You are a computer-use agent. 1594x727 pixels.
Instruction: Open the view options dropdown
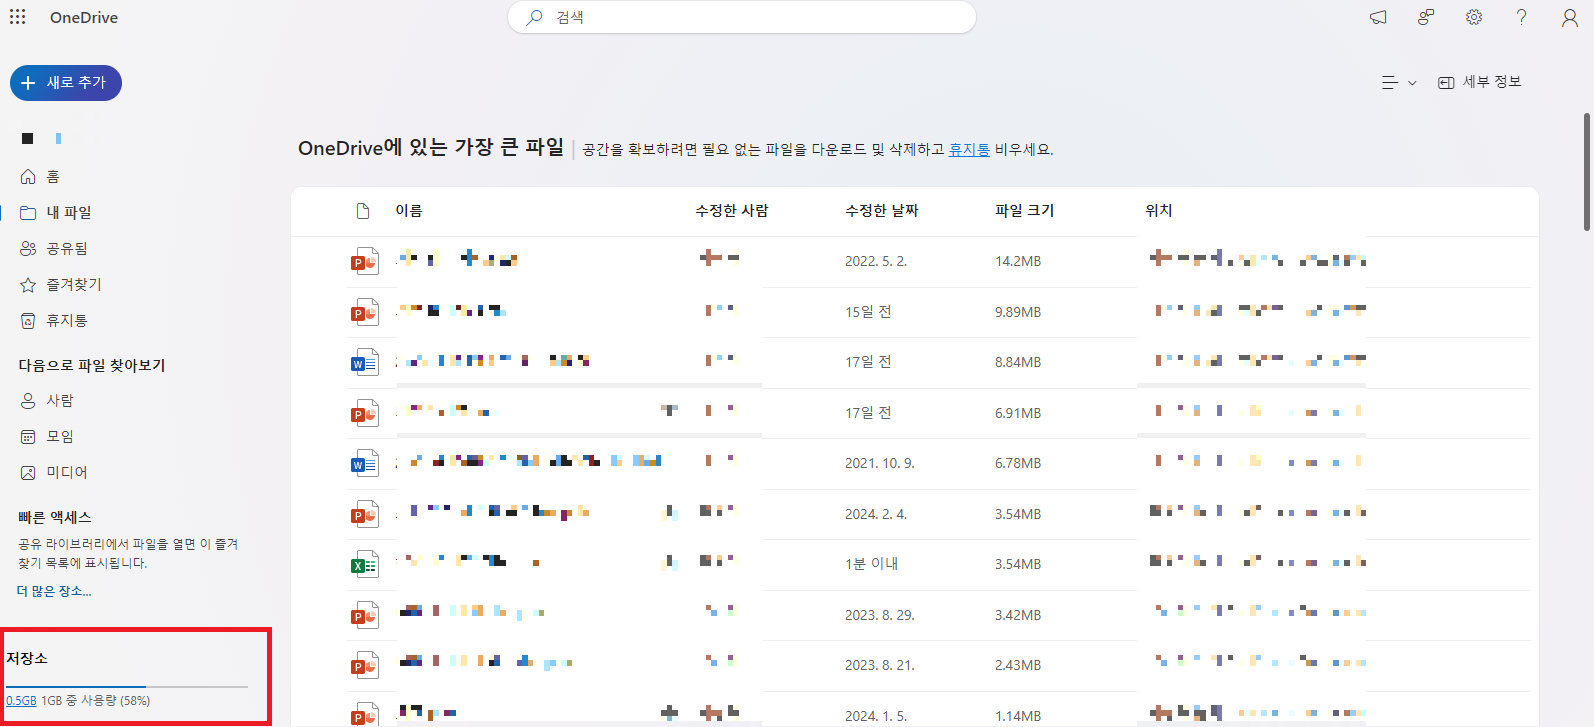coord(1399,83)
